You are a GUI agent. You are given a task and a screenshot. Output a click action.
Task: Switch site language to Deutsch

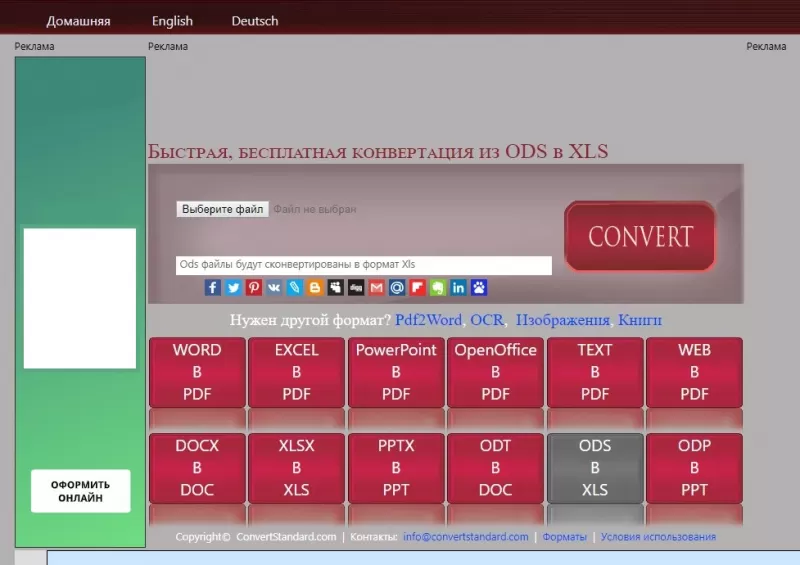(x=255, y=21)
